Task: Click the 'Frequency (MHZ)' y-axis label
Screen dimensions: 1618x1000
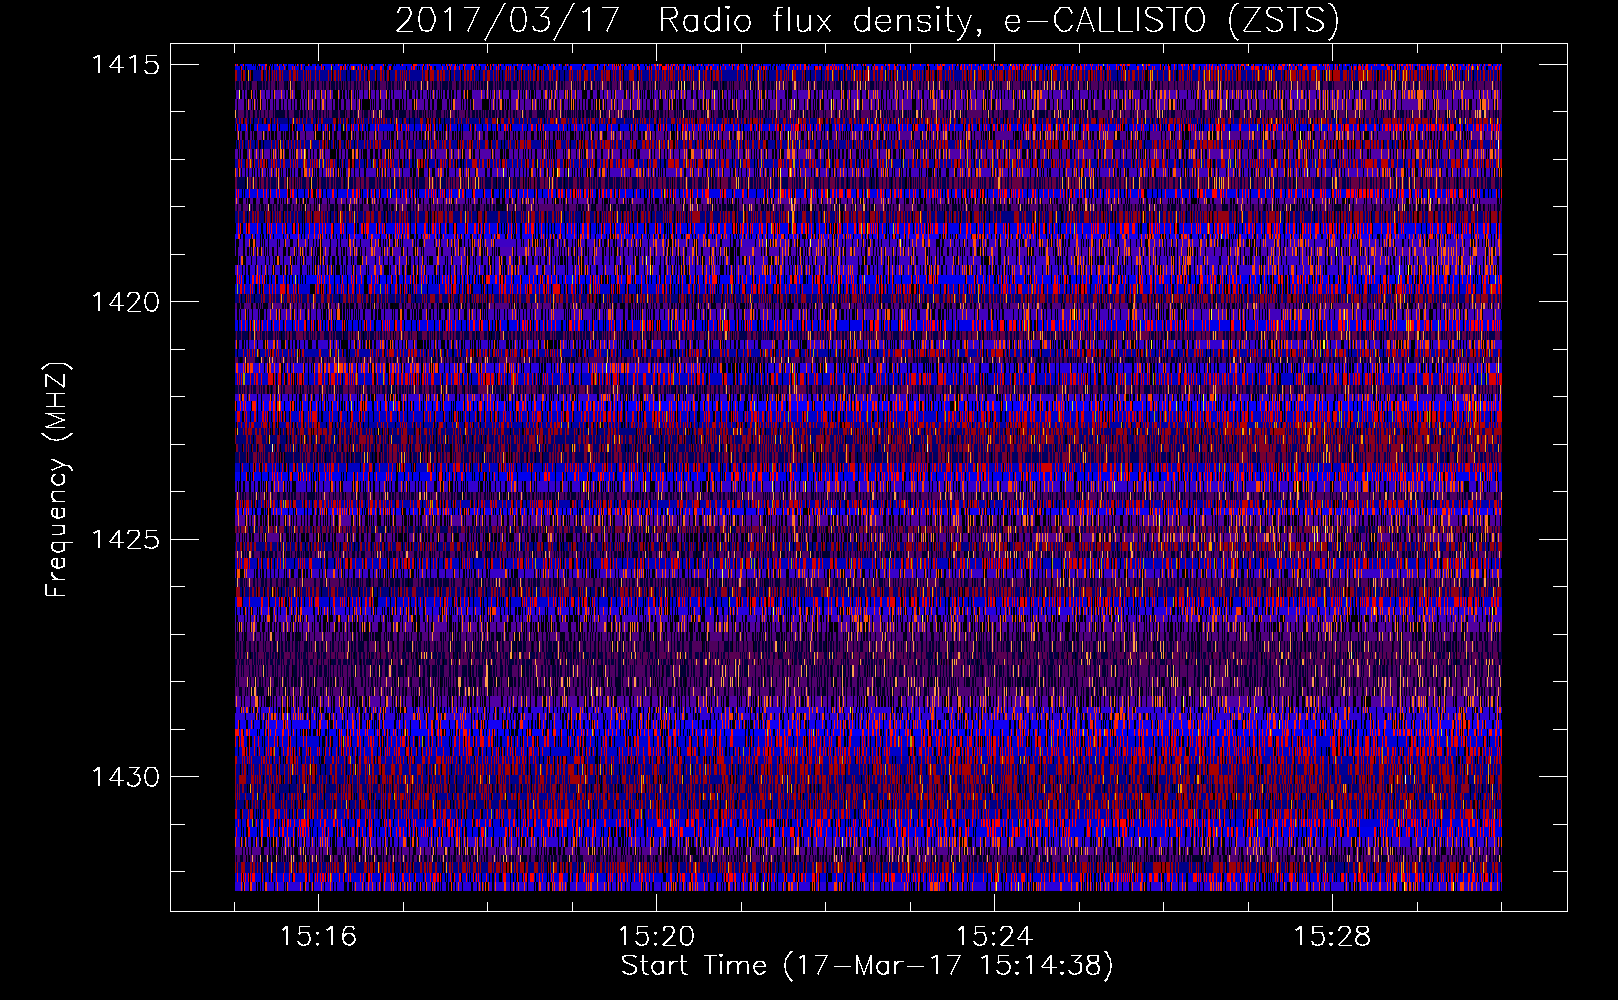Action: point(58,480)
